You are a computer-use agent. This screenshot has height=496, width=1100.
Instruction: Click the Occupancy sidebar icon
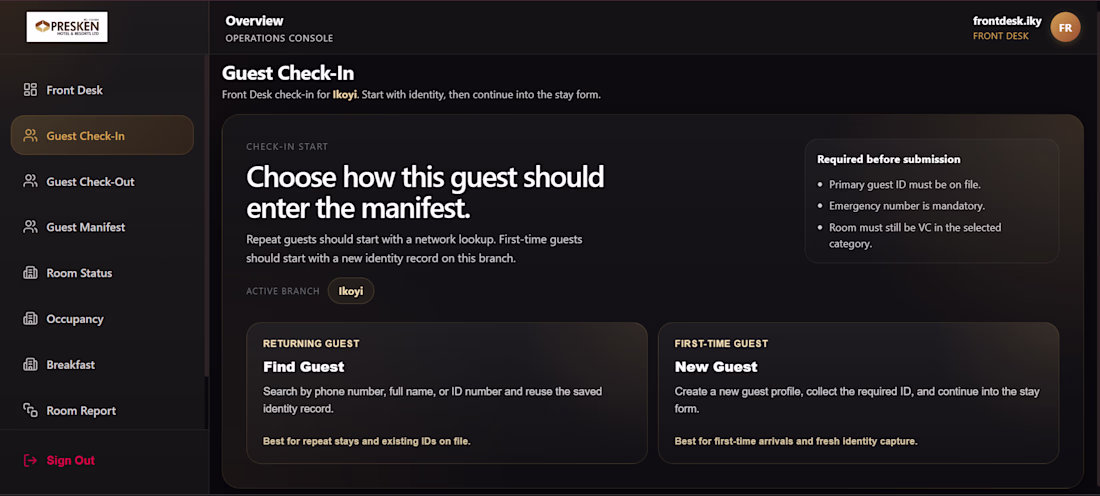coord(30,319)
